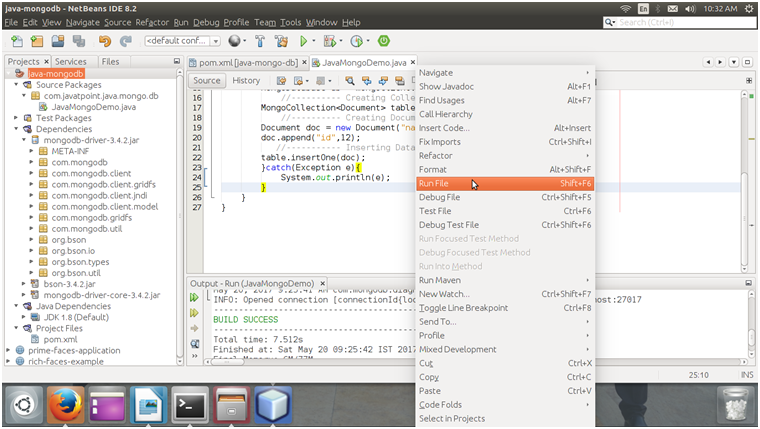The width and height of the screenshot is (760, 429).
Task: Click the Debug Project toolbar icon
Action: pos(330,41)
